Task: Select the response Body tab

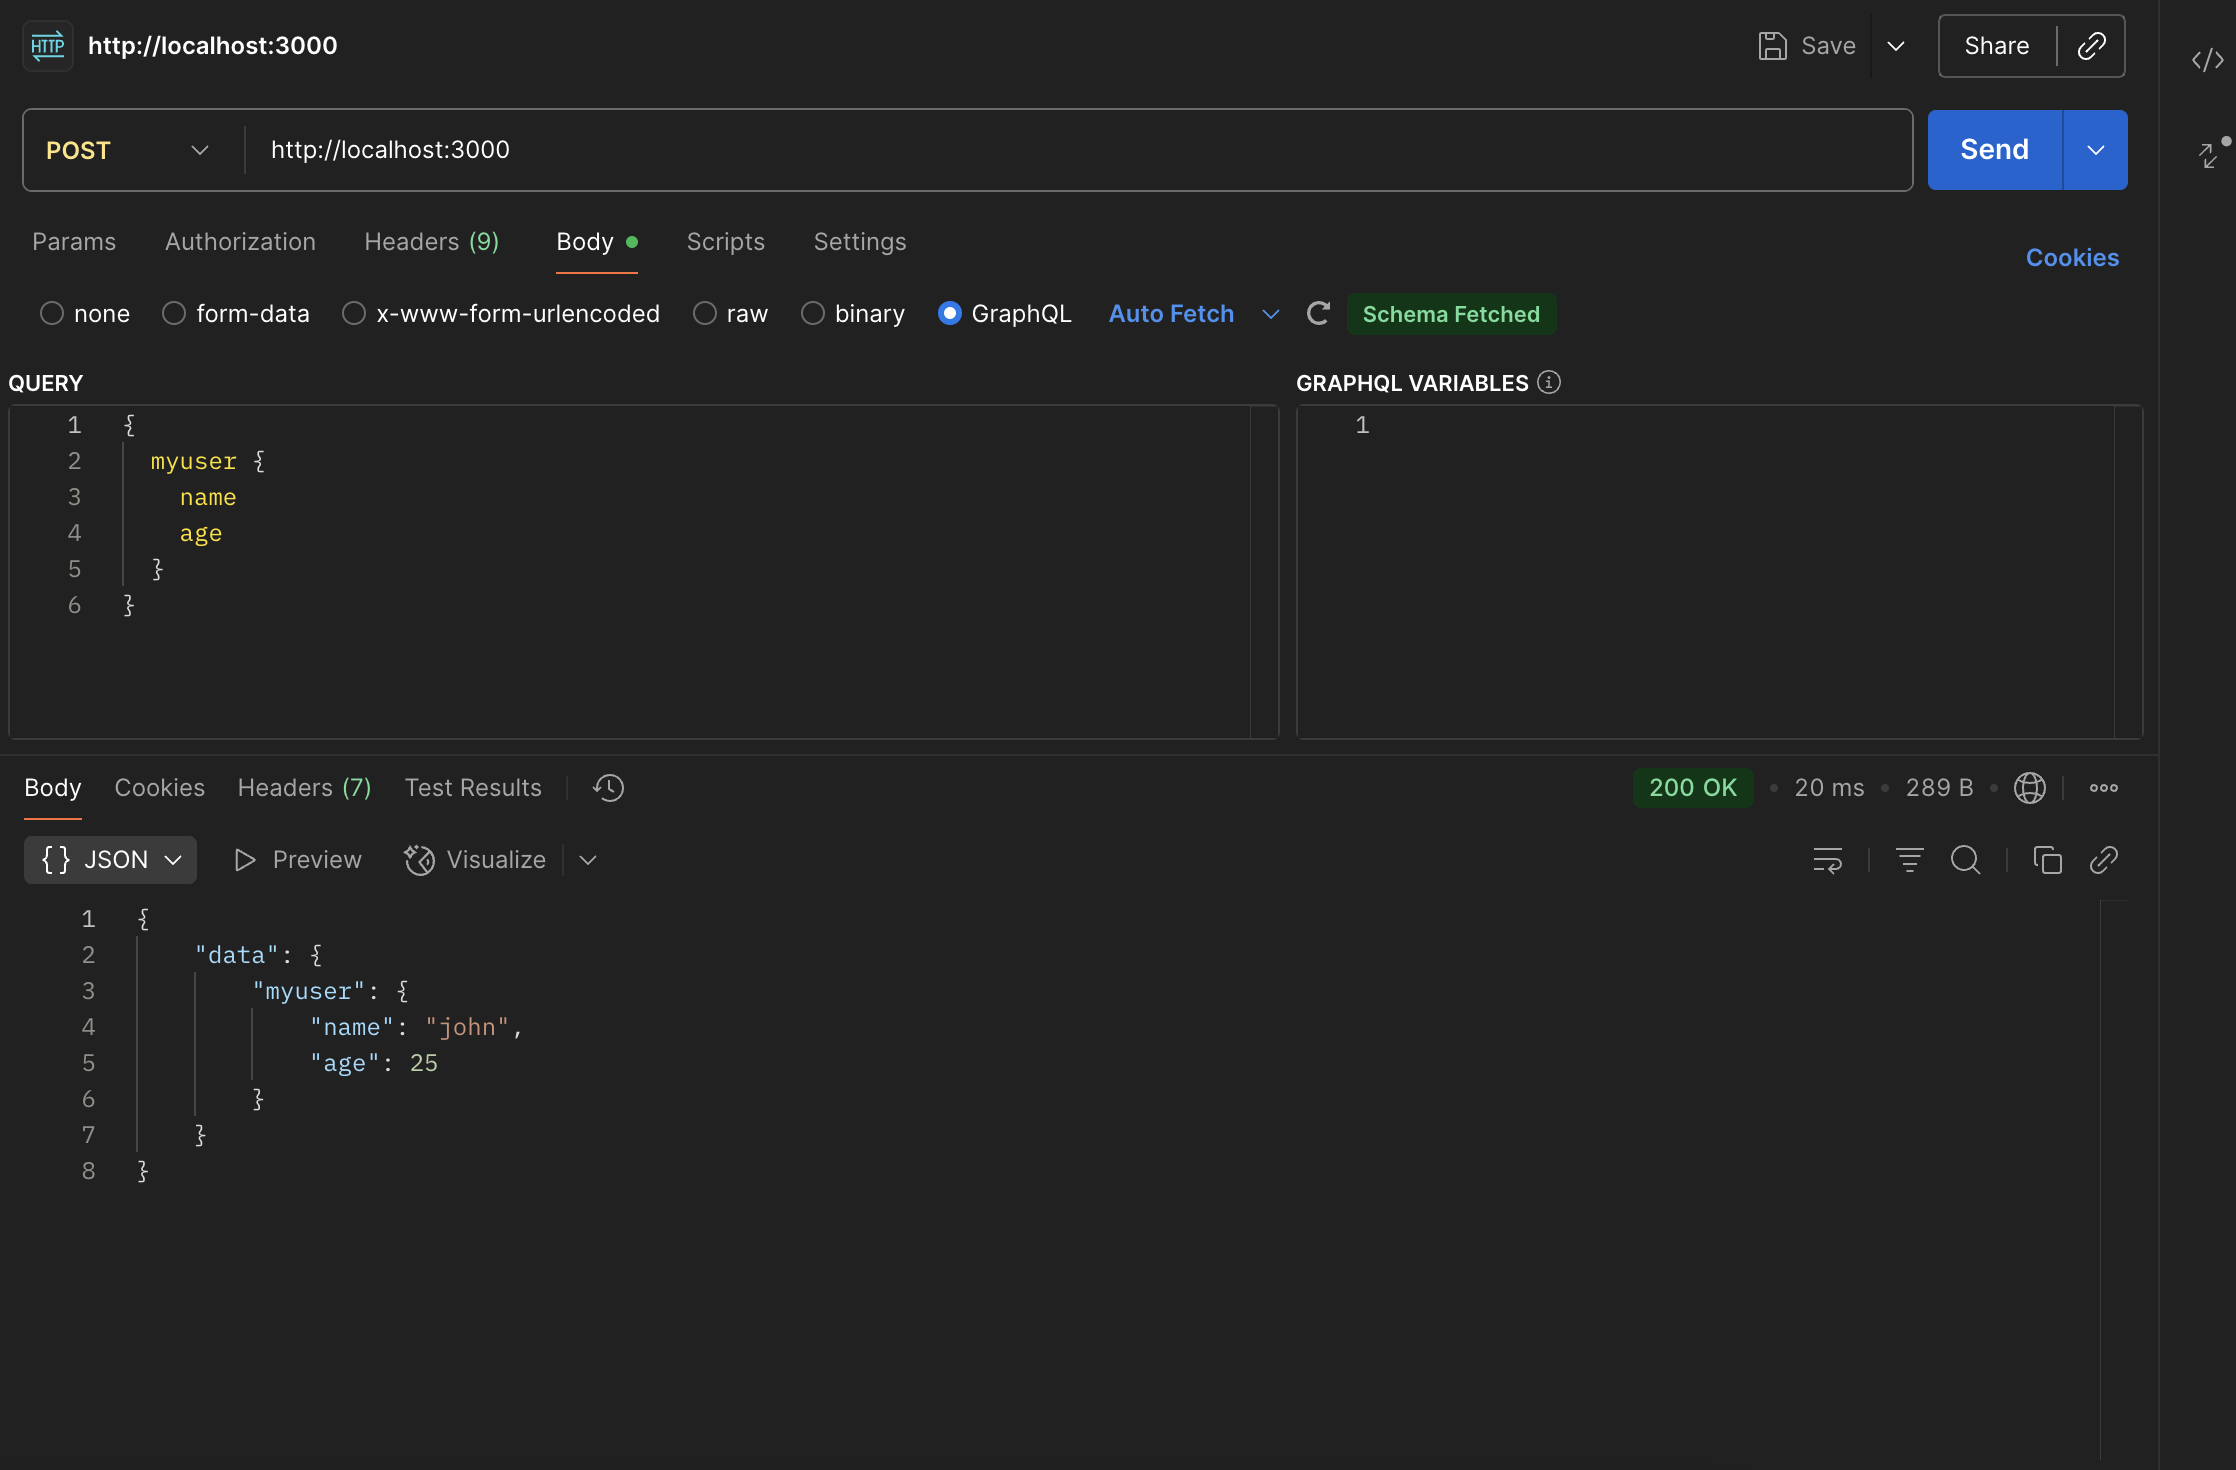Action: (53, 788)
